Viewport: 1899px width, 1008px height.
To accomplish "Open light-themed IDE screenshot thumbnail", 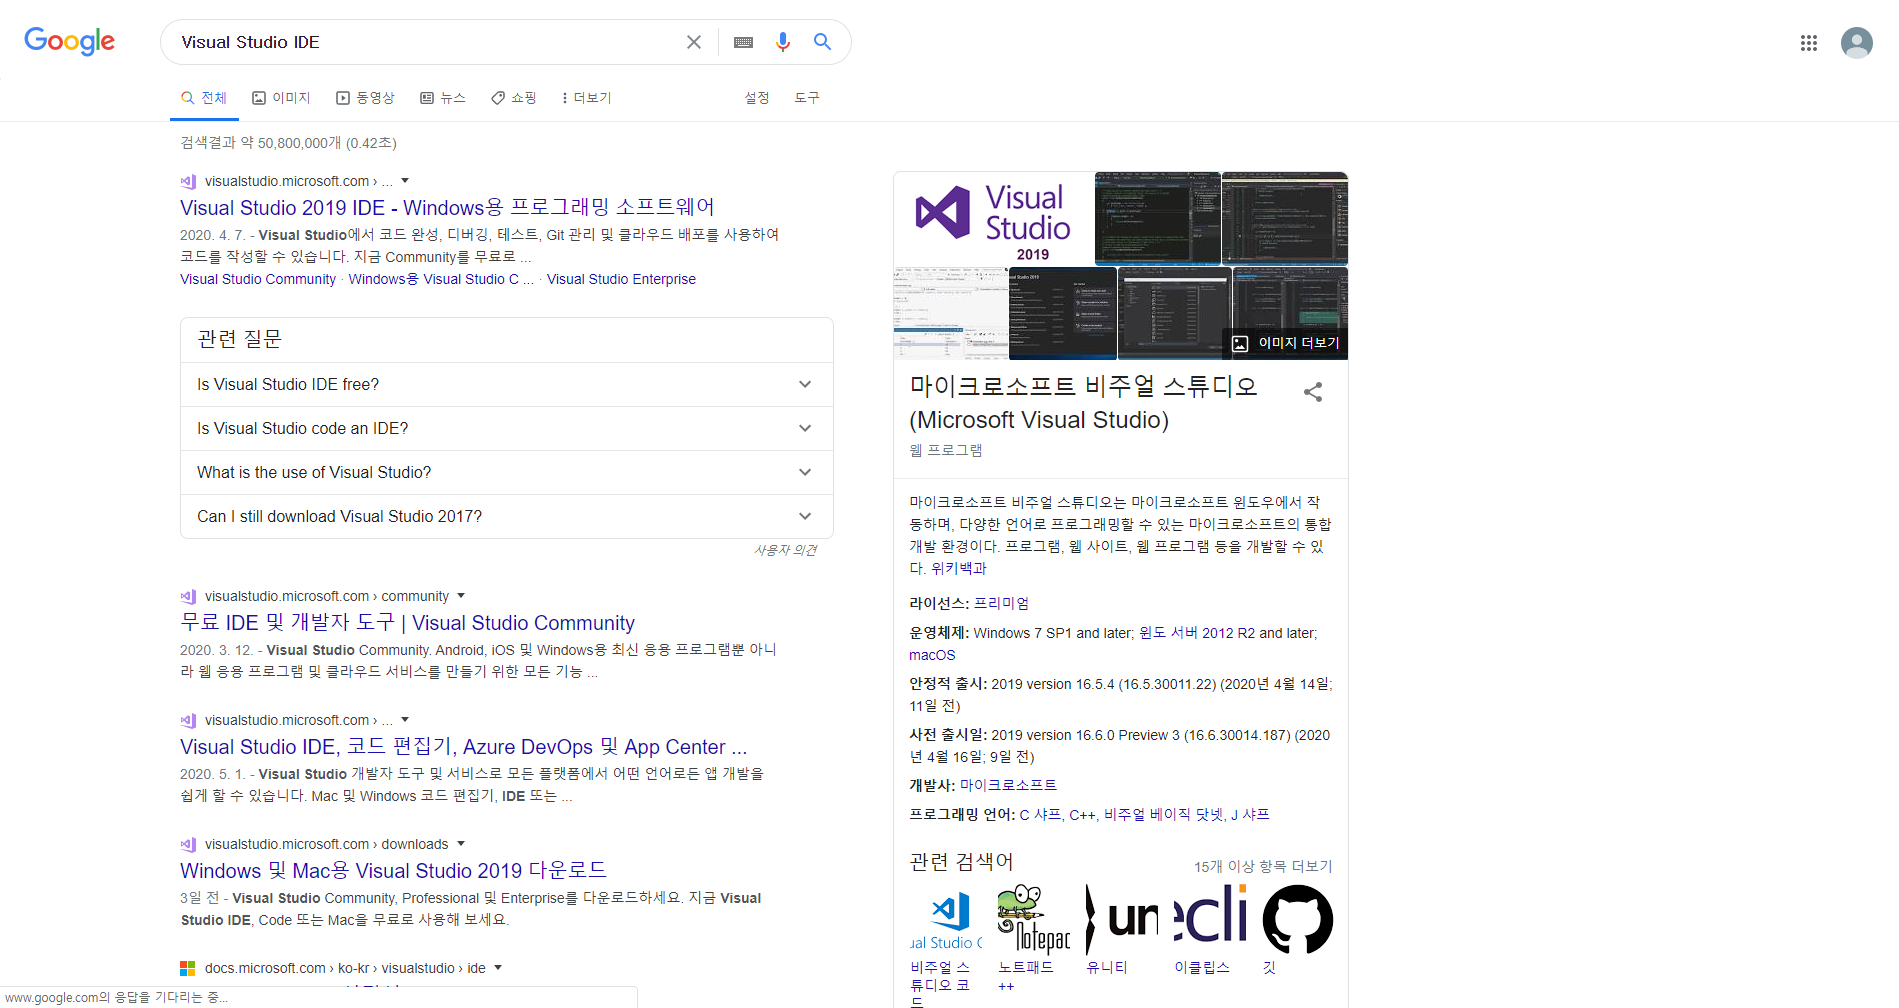I will (x=950, y=313).
